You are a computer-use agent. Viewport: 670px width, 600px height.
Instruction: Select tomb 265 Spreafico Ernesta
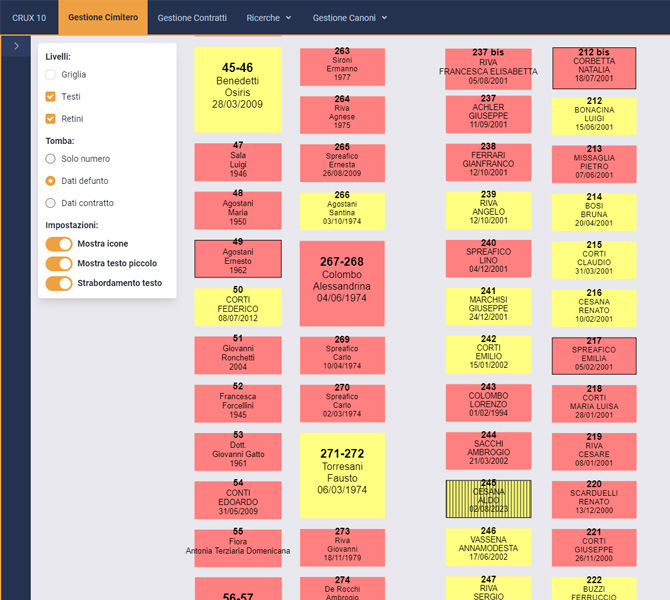tap(342, 163)
